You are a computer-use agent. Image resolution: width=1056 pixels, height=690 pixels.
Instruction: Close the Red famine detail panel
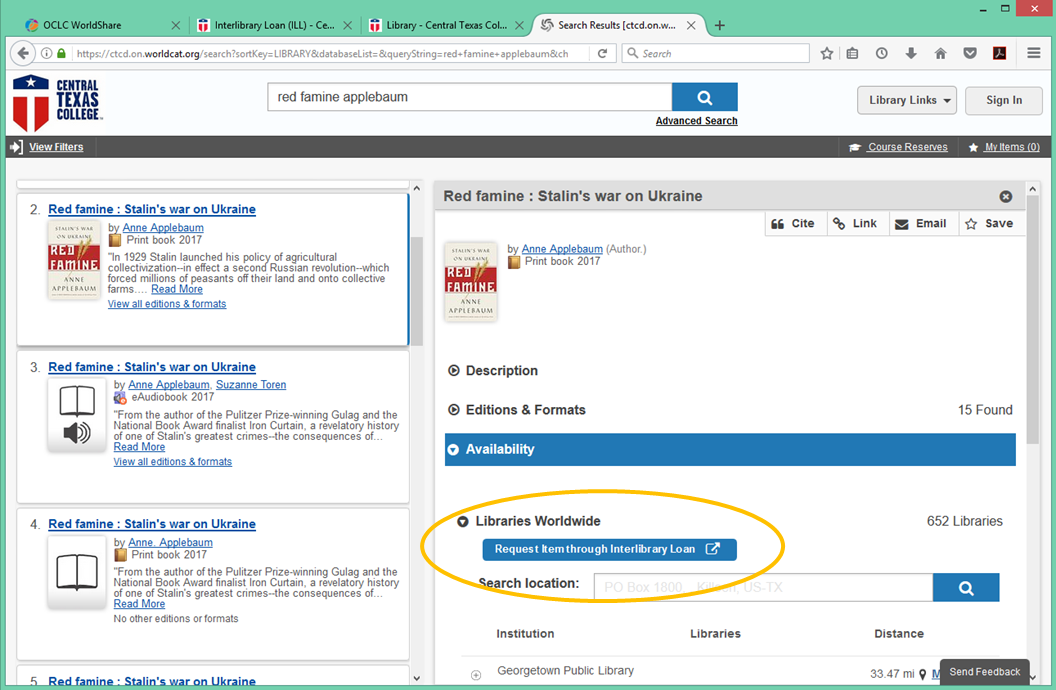[1005, 197]
